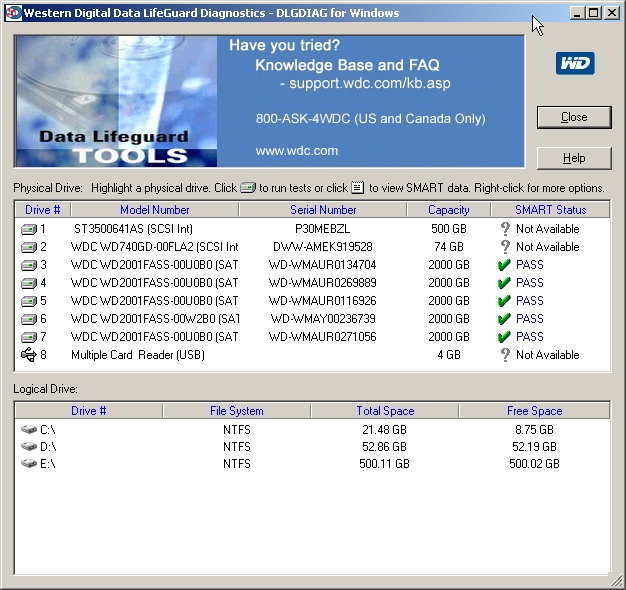Screen dimensions: 626x590
Task: Click serial number WD-WMAUR0116926
Action: [x=323, y=301]
